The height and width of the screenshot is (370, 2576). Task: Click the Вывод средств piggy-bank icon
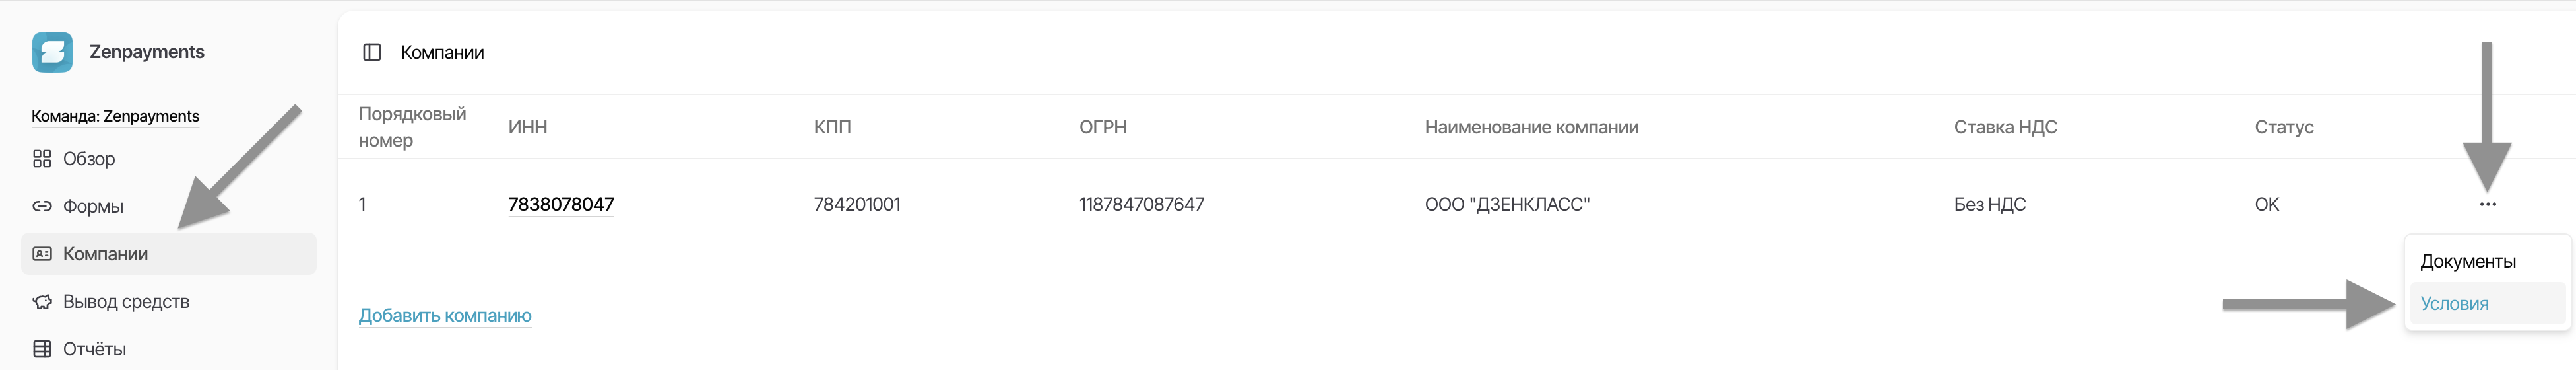[42, 302]
